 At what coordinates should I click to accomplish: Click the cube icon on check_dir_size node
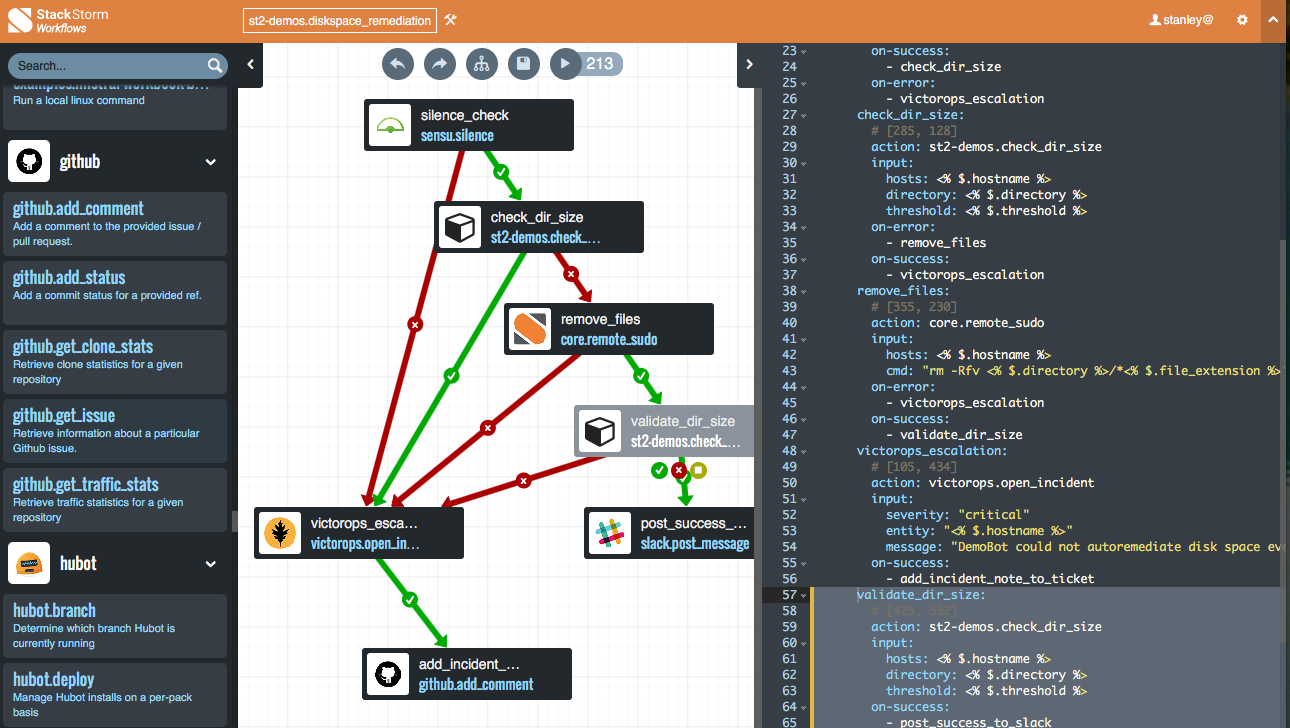pyautogui.click(x=460, y=227)
